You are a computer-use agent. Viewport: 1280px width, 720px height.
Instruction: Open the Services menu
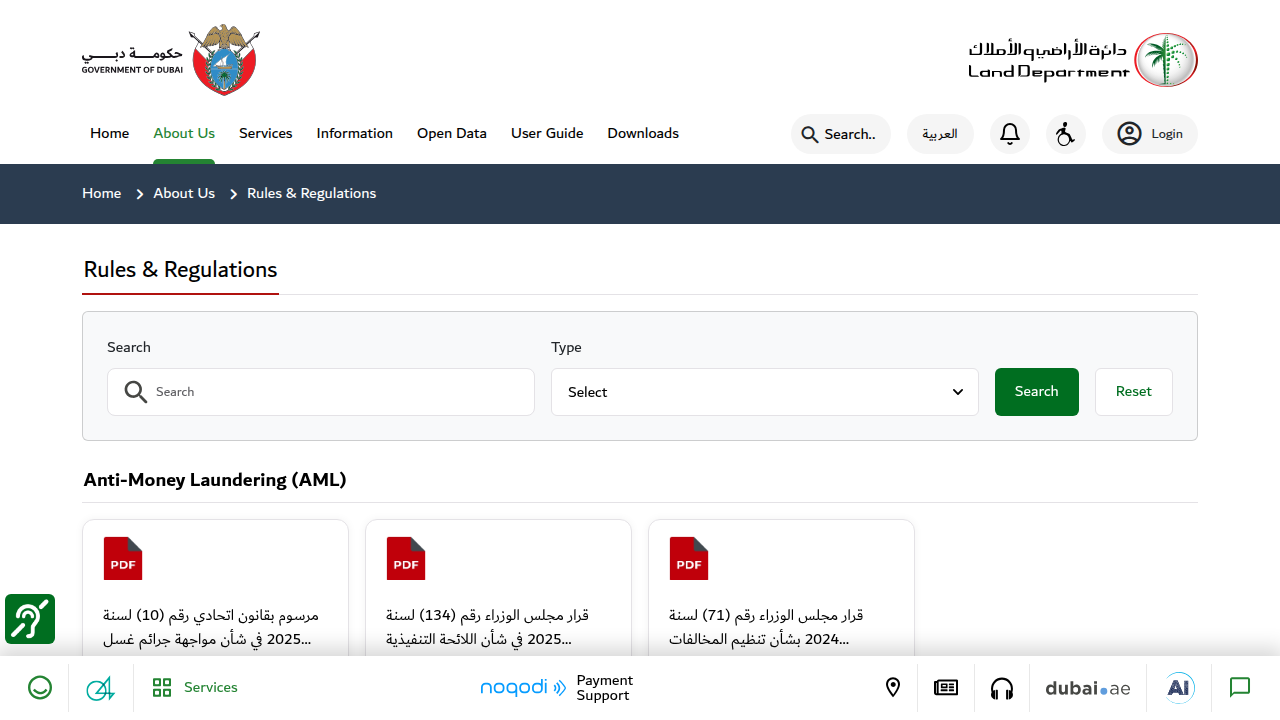pyautogui.click(x=266, y=133)
